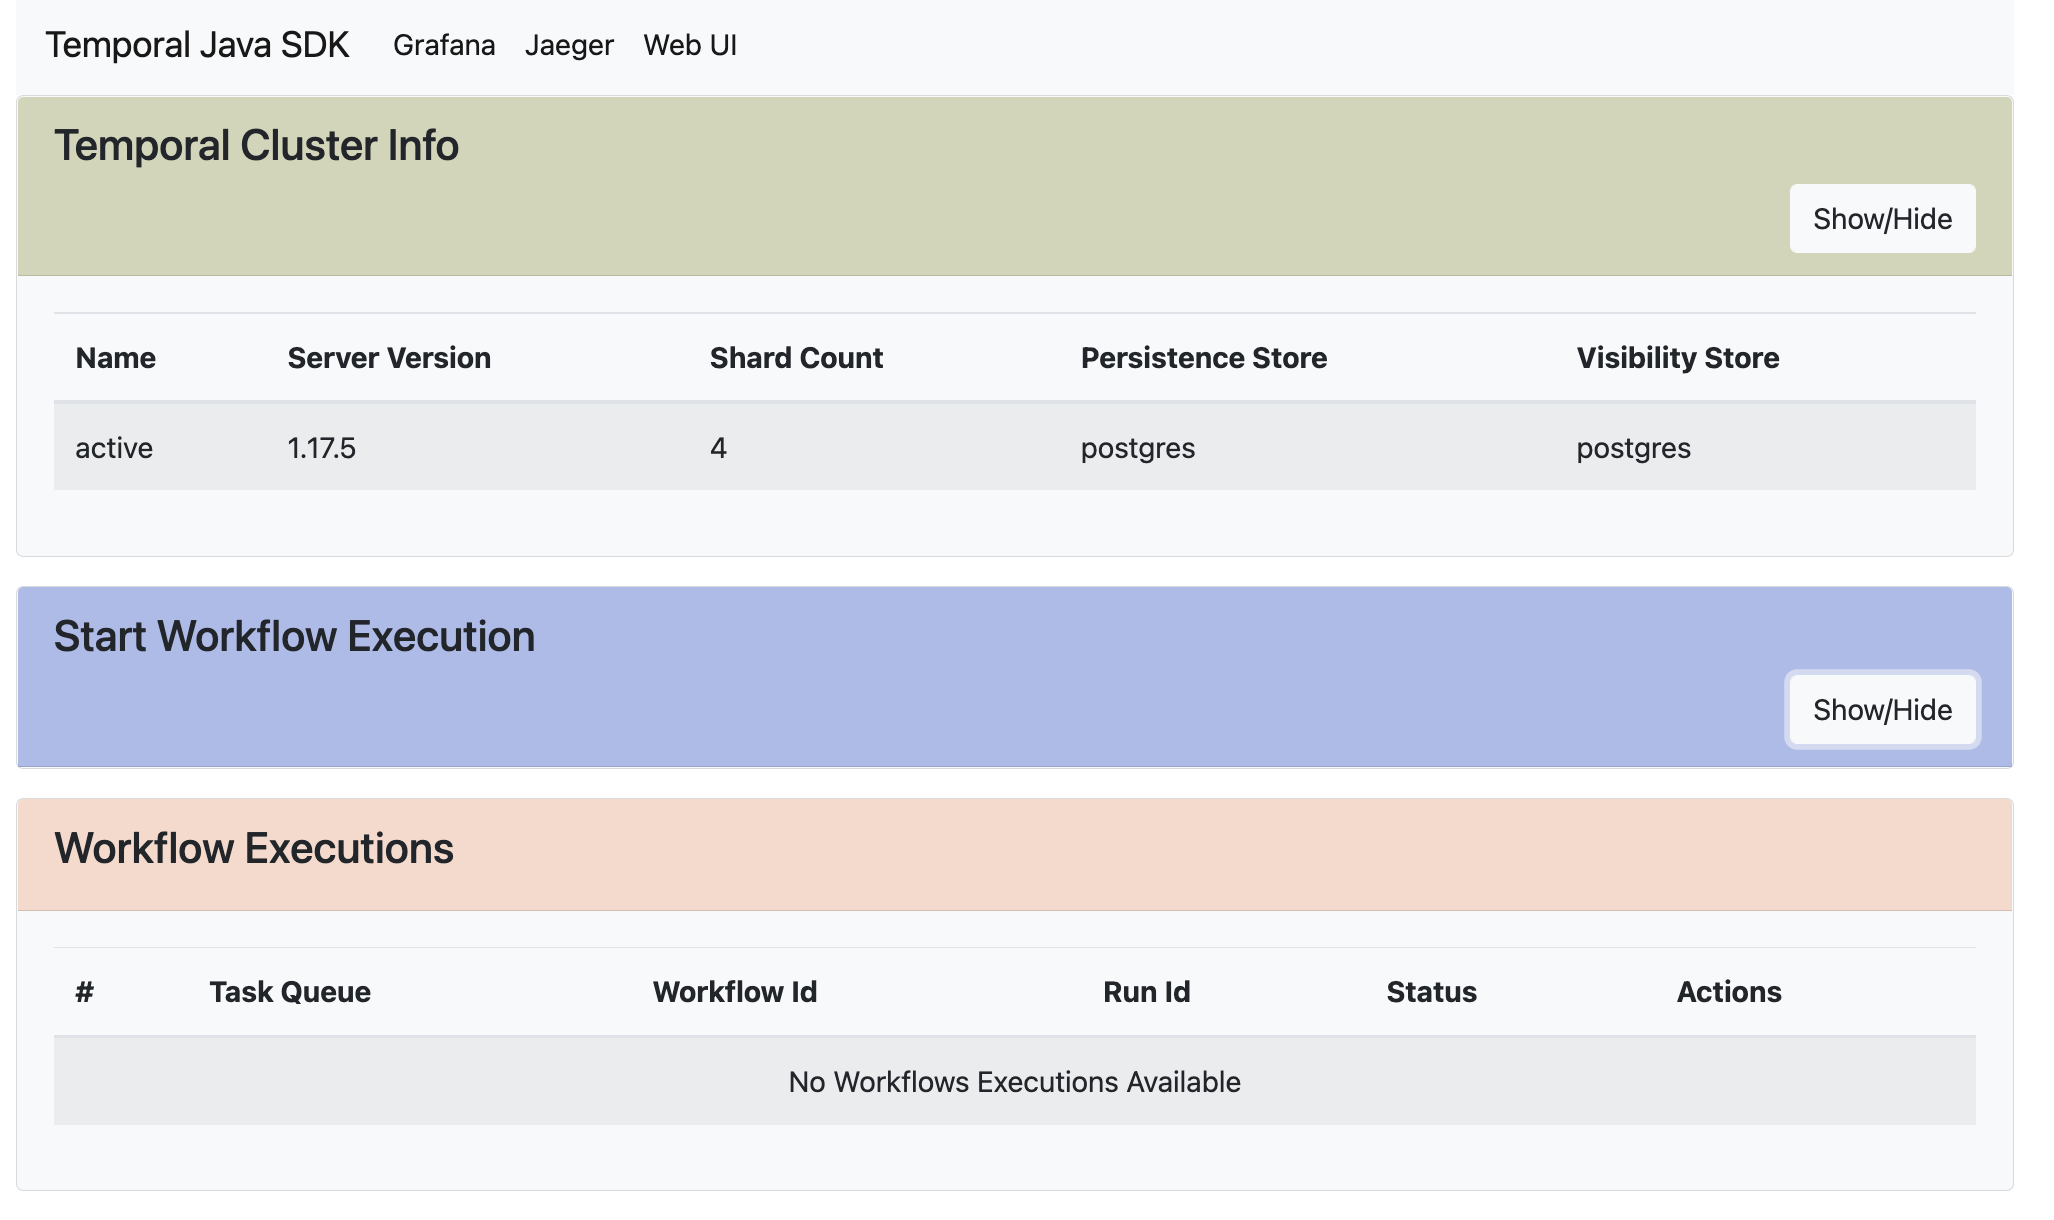Click the No Workflows Executions Available row
The width and height of the screenshot is (2054, 1220).
[1014, 1082]
